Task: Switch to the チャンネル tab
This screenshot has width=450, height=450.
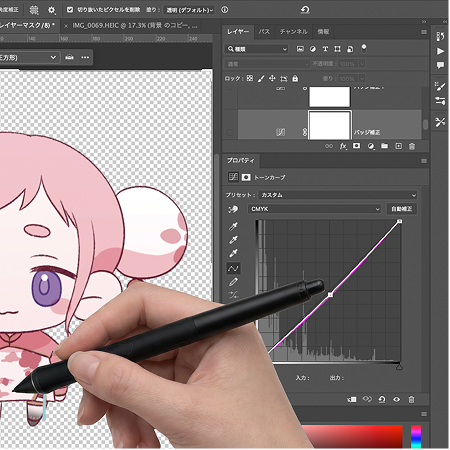Action: [x=294, y=32]
